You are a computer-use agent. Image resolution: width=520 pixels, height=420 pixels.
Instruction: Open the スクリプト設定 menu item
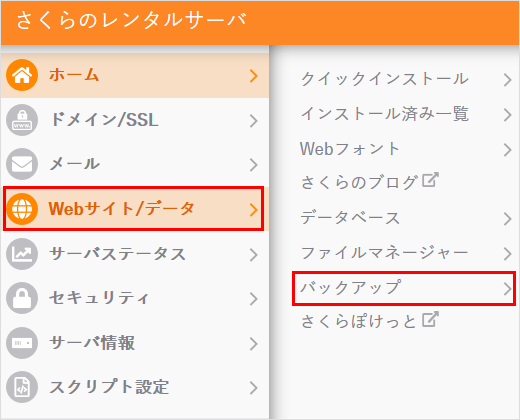click(x=135, y=387)
